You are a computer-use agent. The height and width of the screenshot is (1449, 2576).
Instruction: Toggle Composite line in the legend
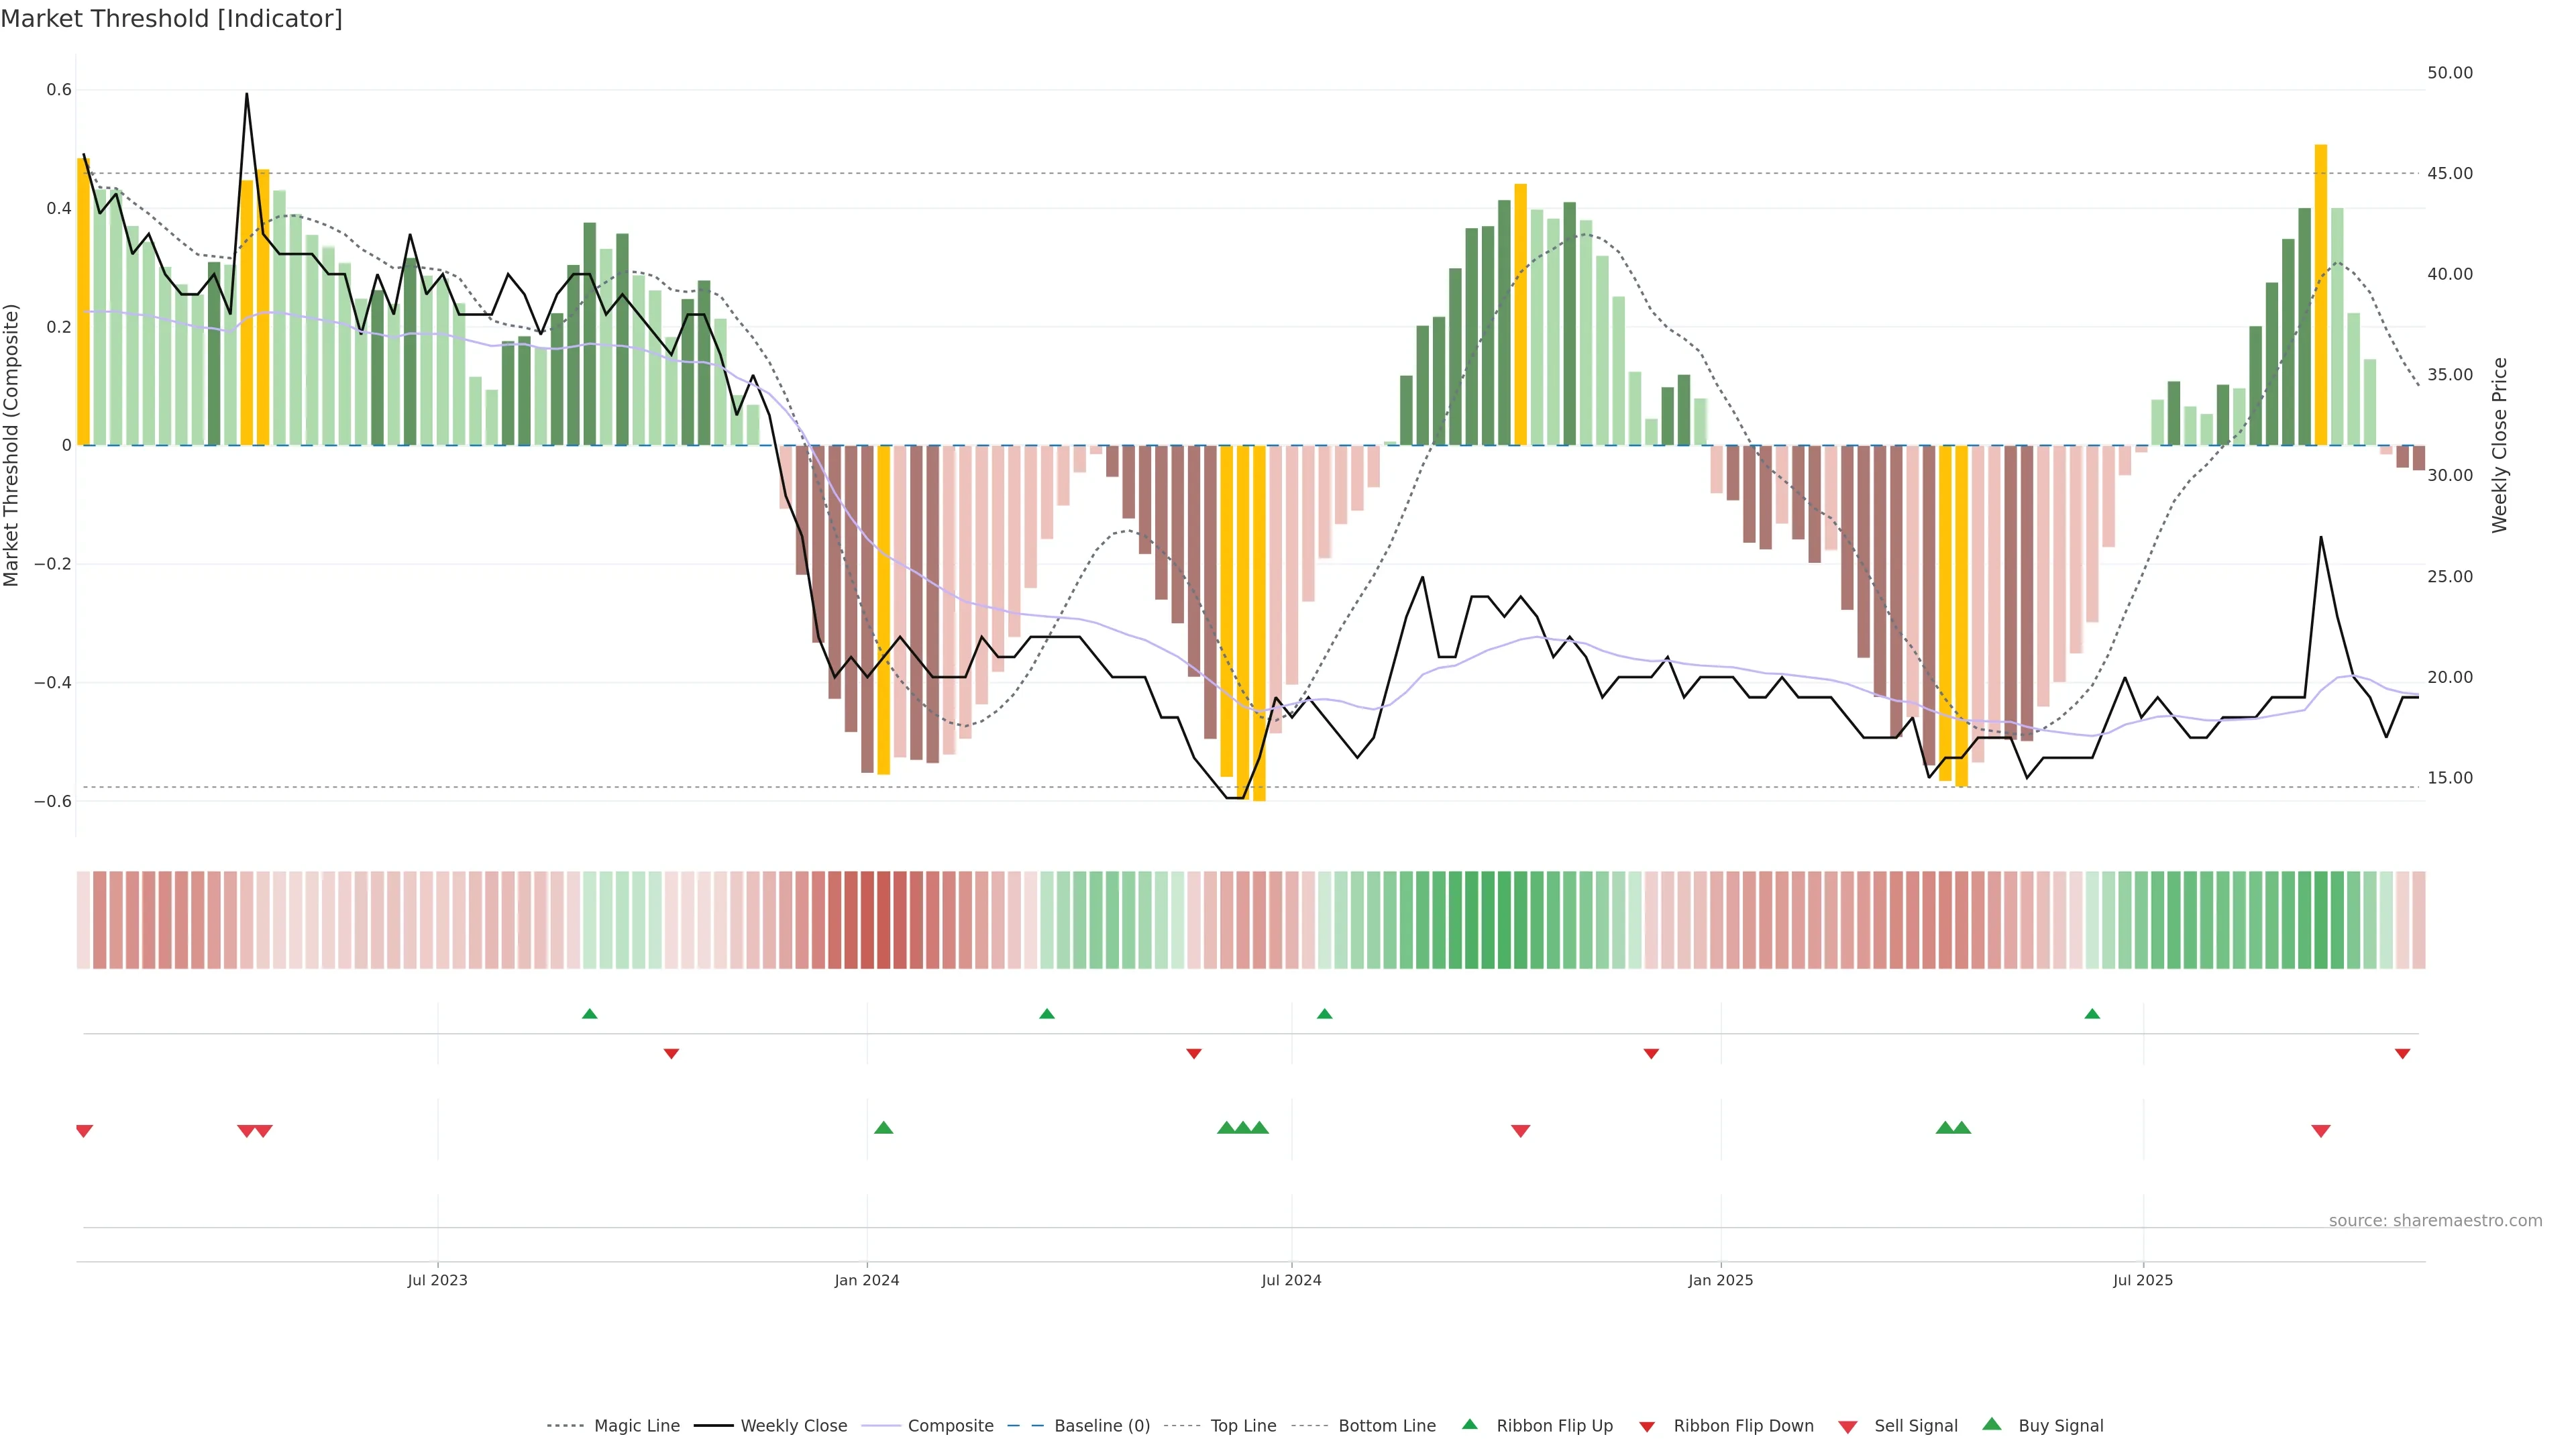tap(950, 1426)
